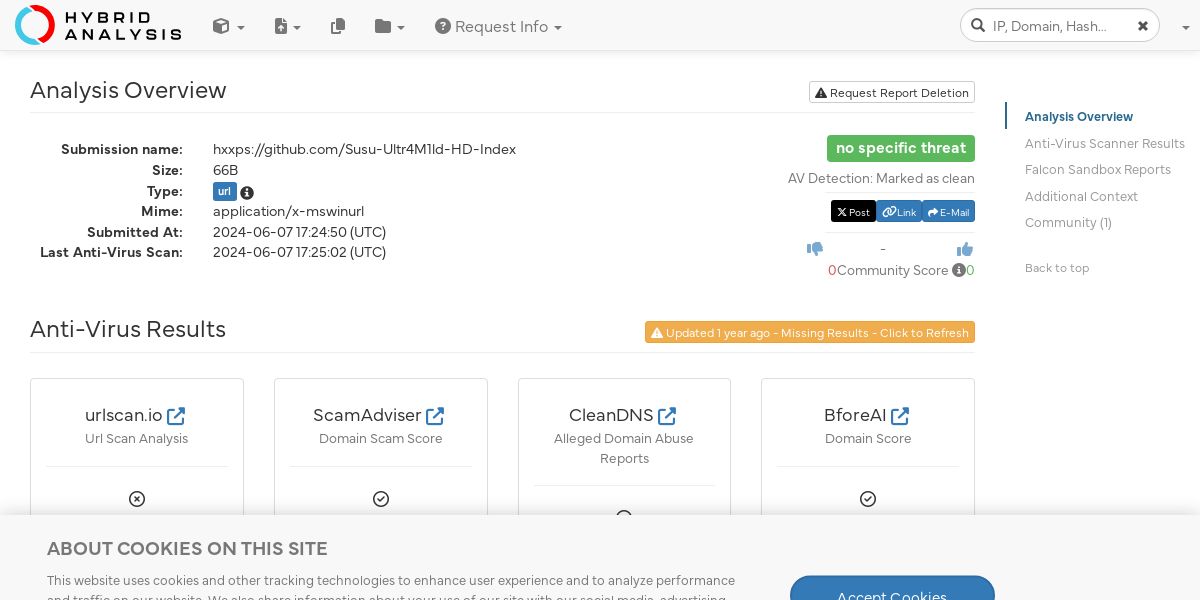The image size is (1200, 600).
Task: Click the file collections copy icon
Action: [338, 27]
